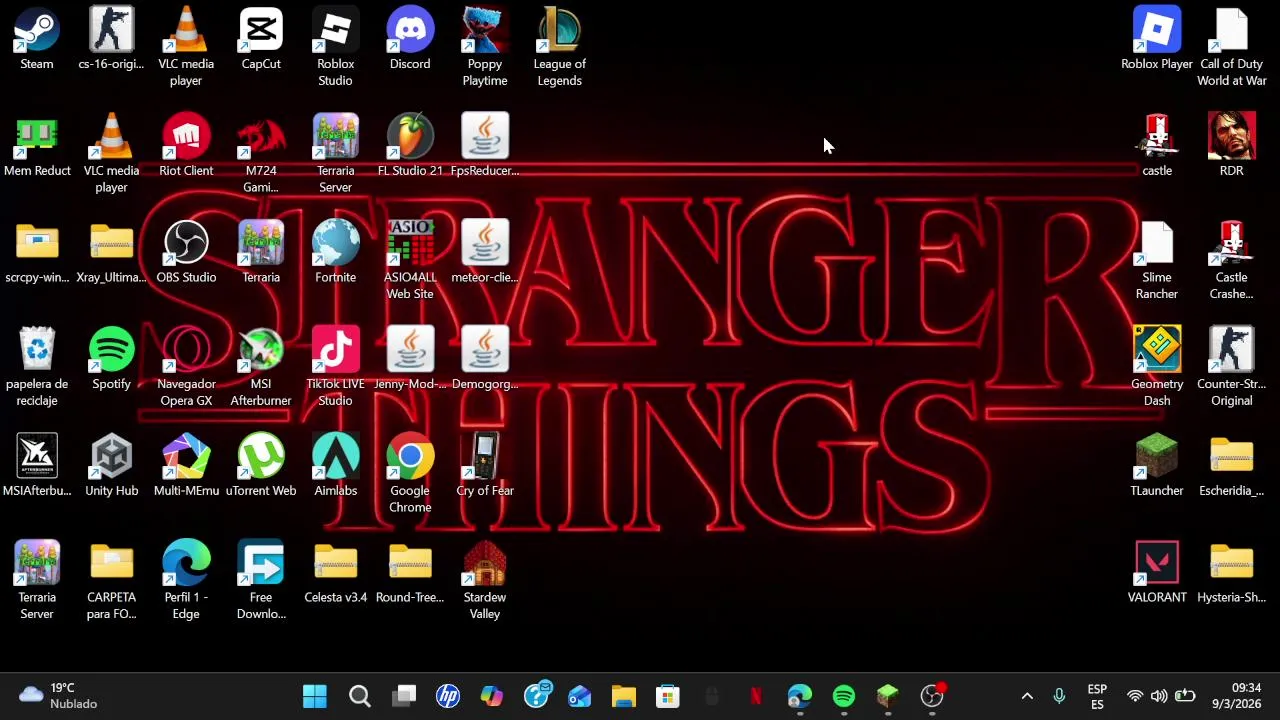Open the Riot Client shortcut

186,146
